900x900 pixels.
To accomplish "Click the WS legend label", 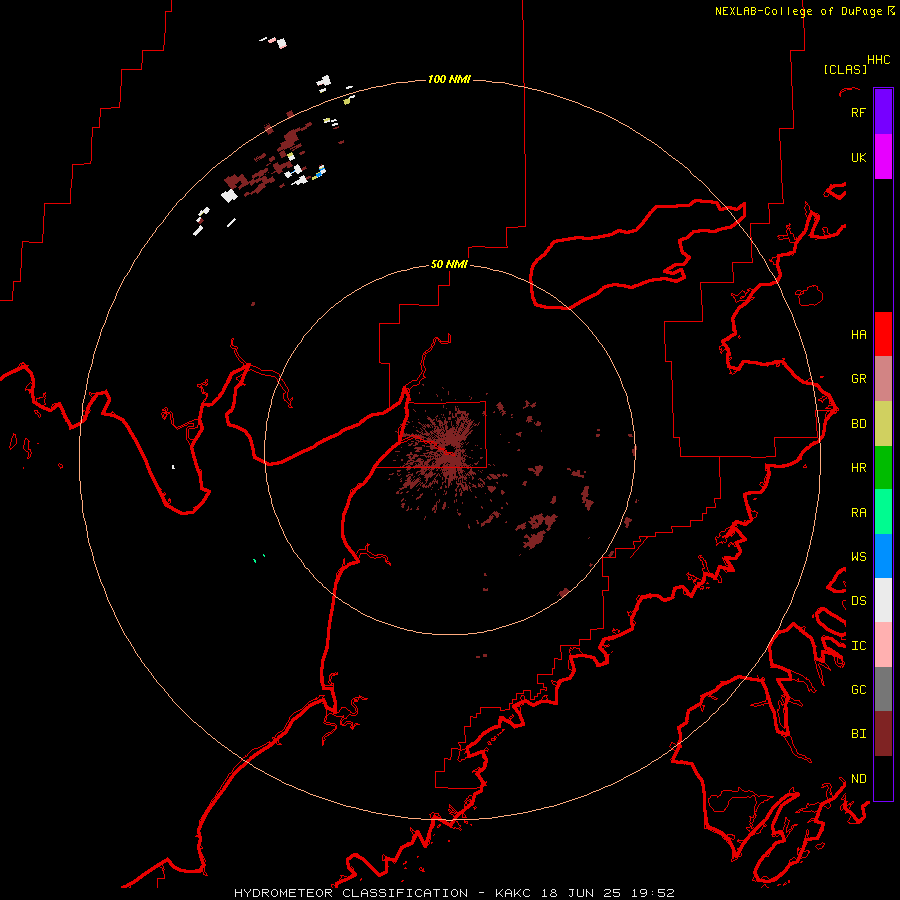I will (859, 556).
